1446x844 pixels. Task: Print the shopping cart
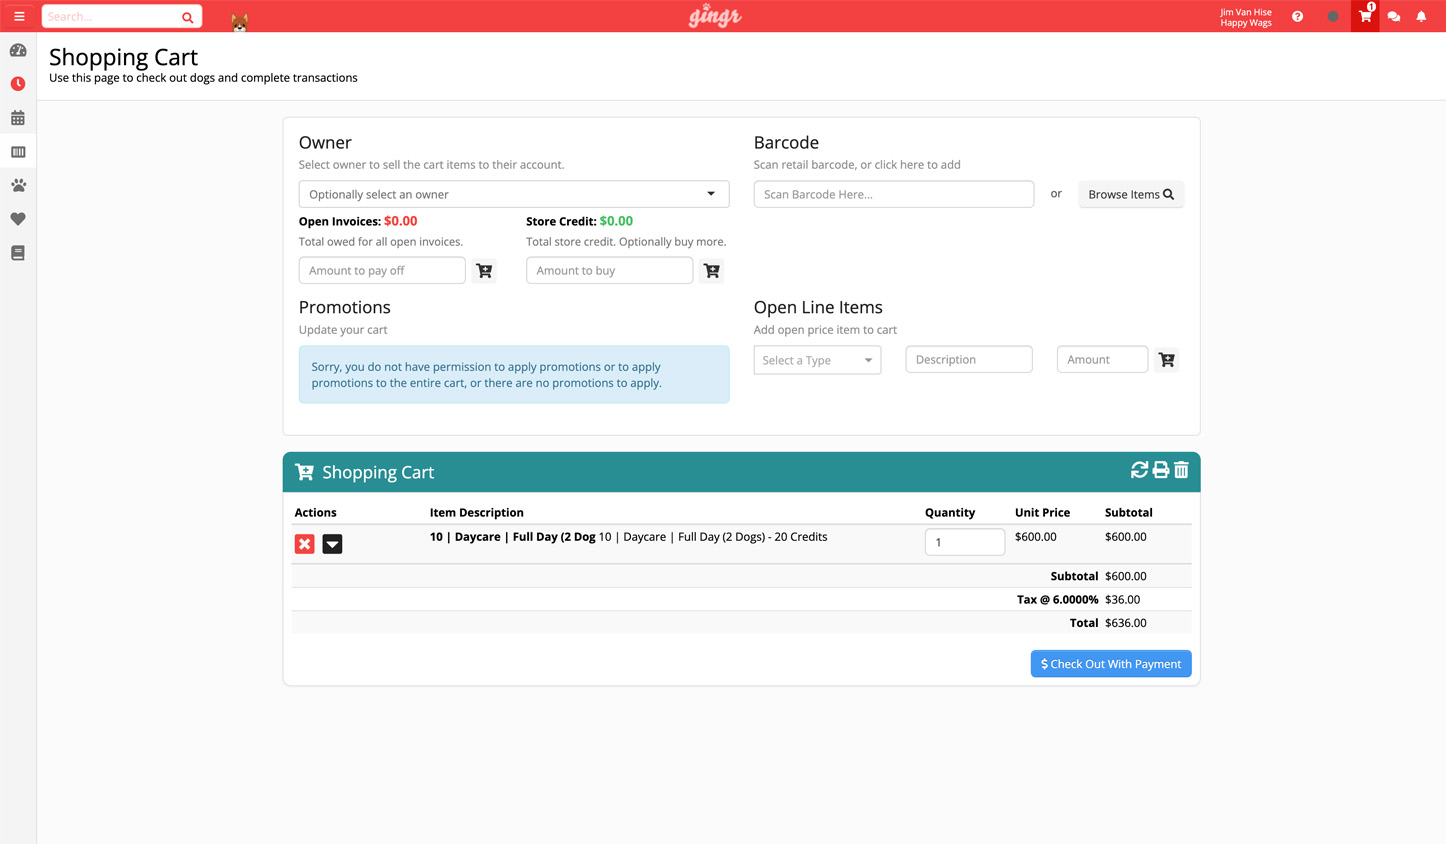click(x=1160, y=470)
